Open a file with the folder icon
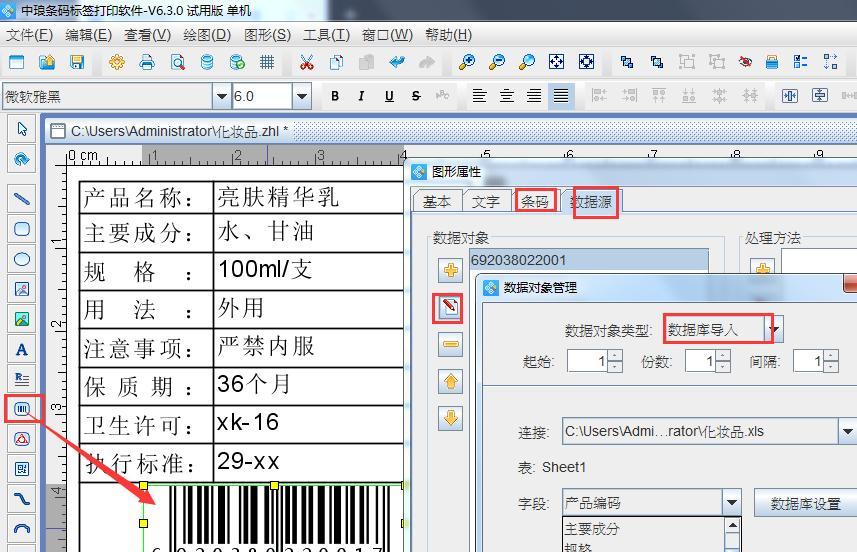 point(47,62)
